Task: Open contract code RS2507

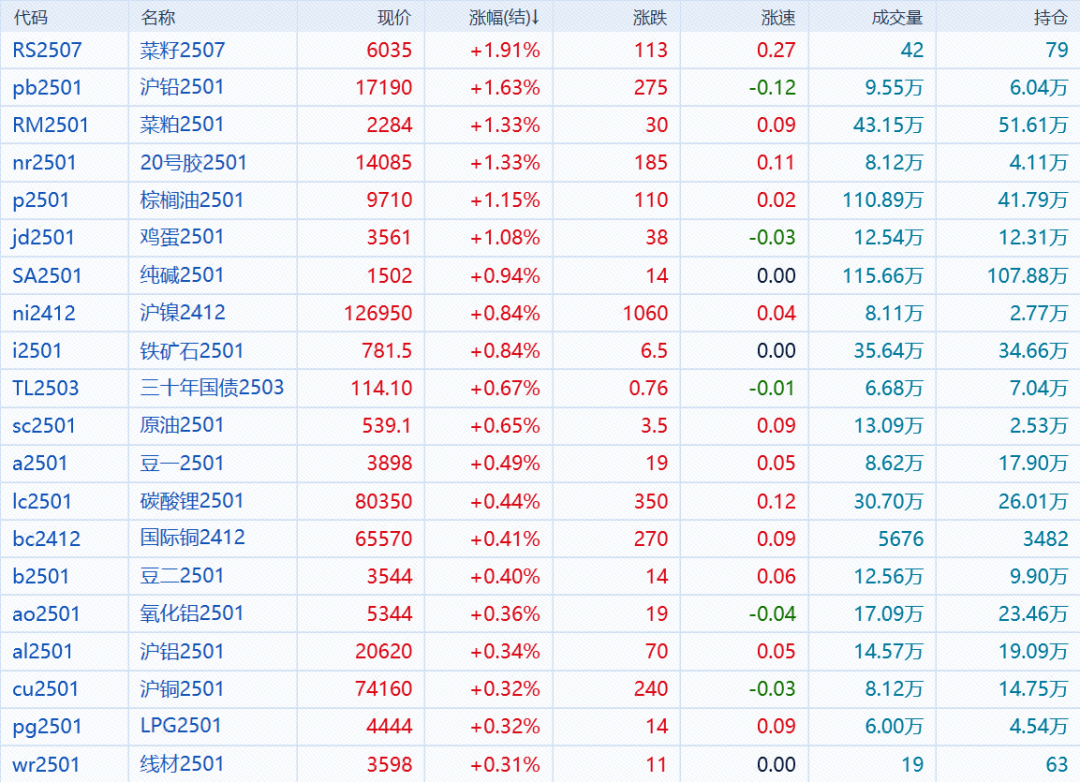Action: pyautogui.click(x=47, y=50)
